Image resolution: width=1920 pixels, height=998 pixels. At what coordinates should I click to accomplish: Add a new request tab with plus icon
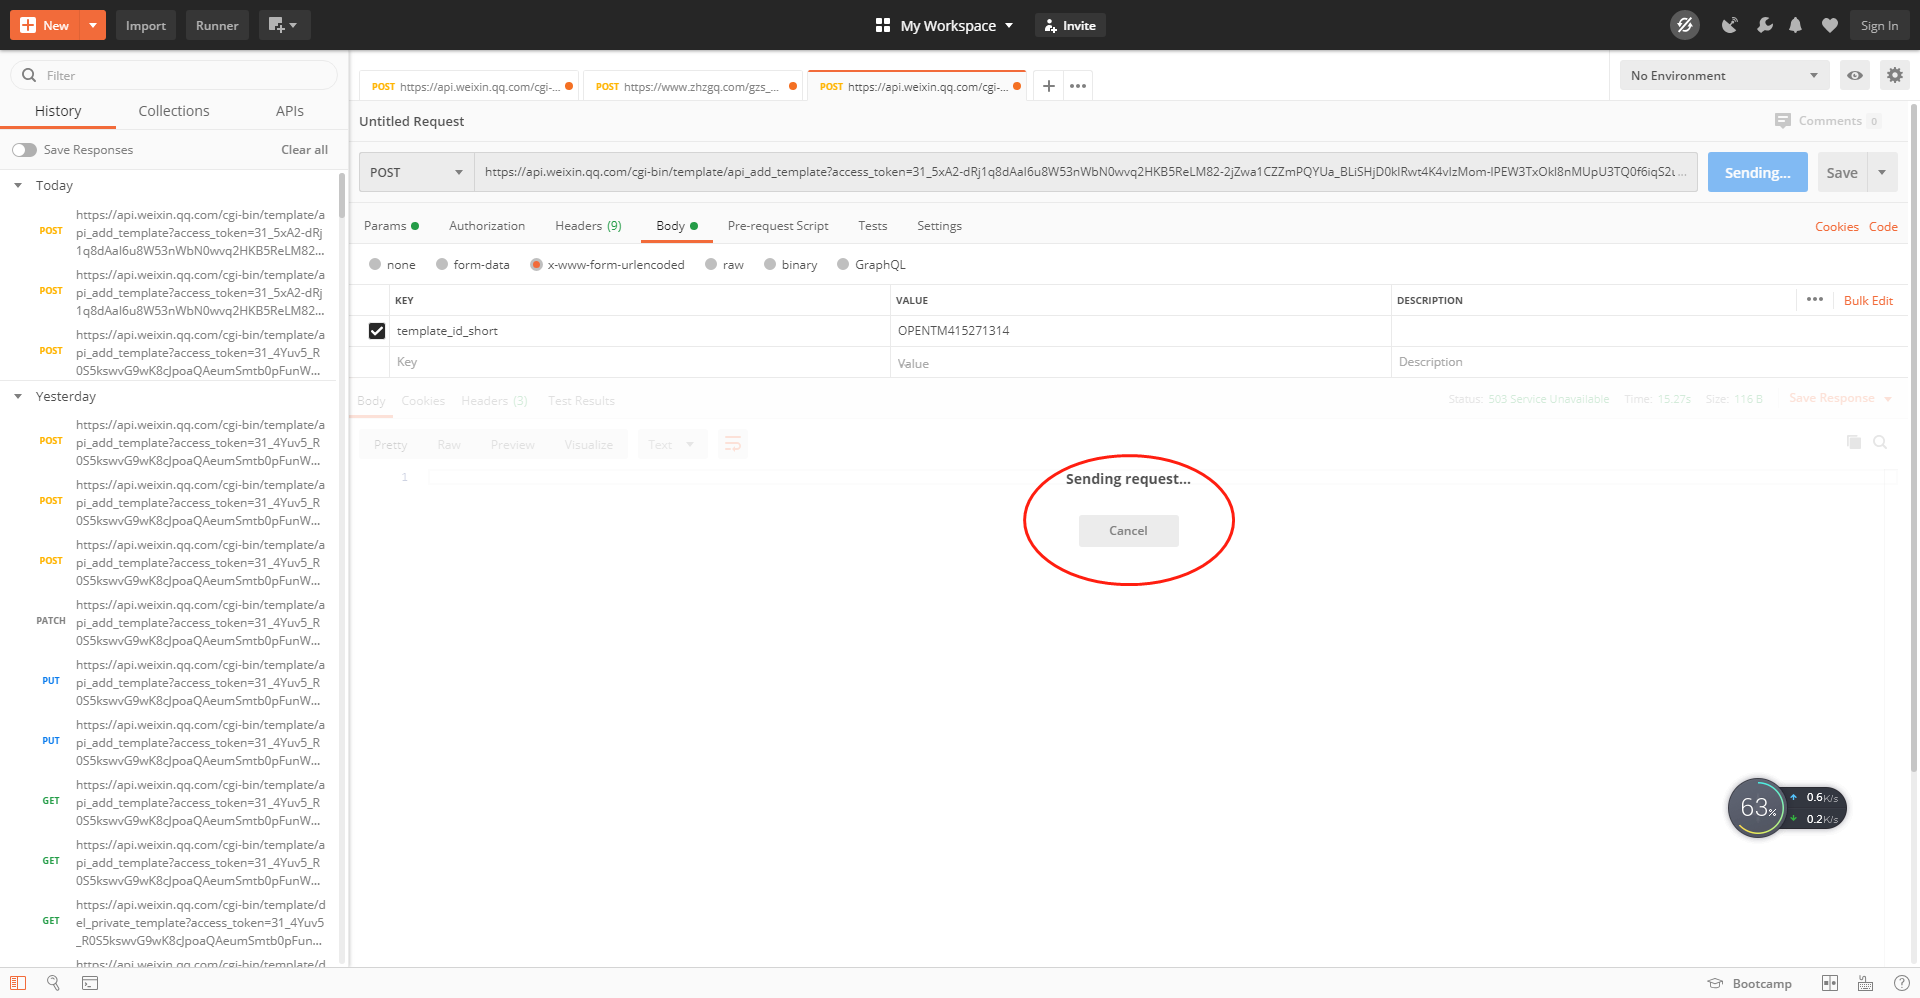(x=1048, y=86)
